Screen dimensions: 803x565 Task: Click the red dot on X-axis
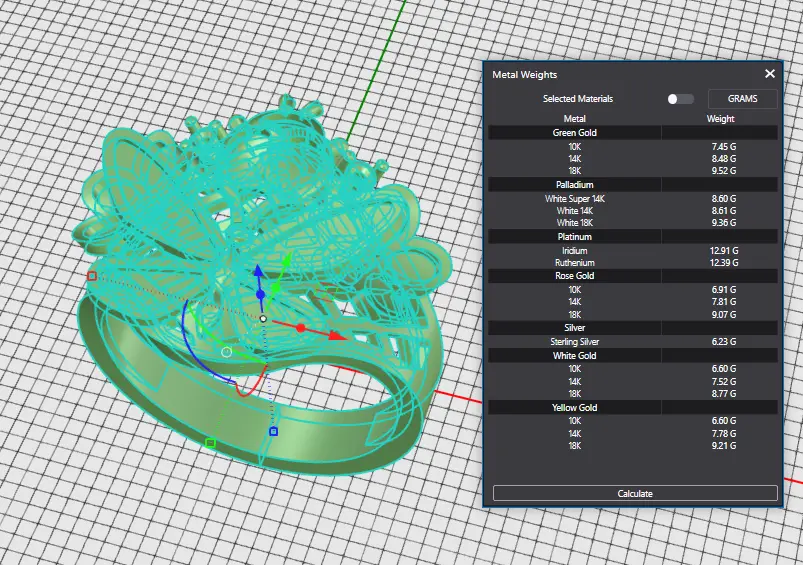coord(301,328)
